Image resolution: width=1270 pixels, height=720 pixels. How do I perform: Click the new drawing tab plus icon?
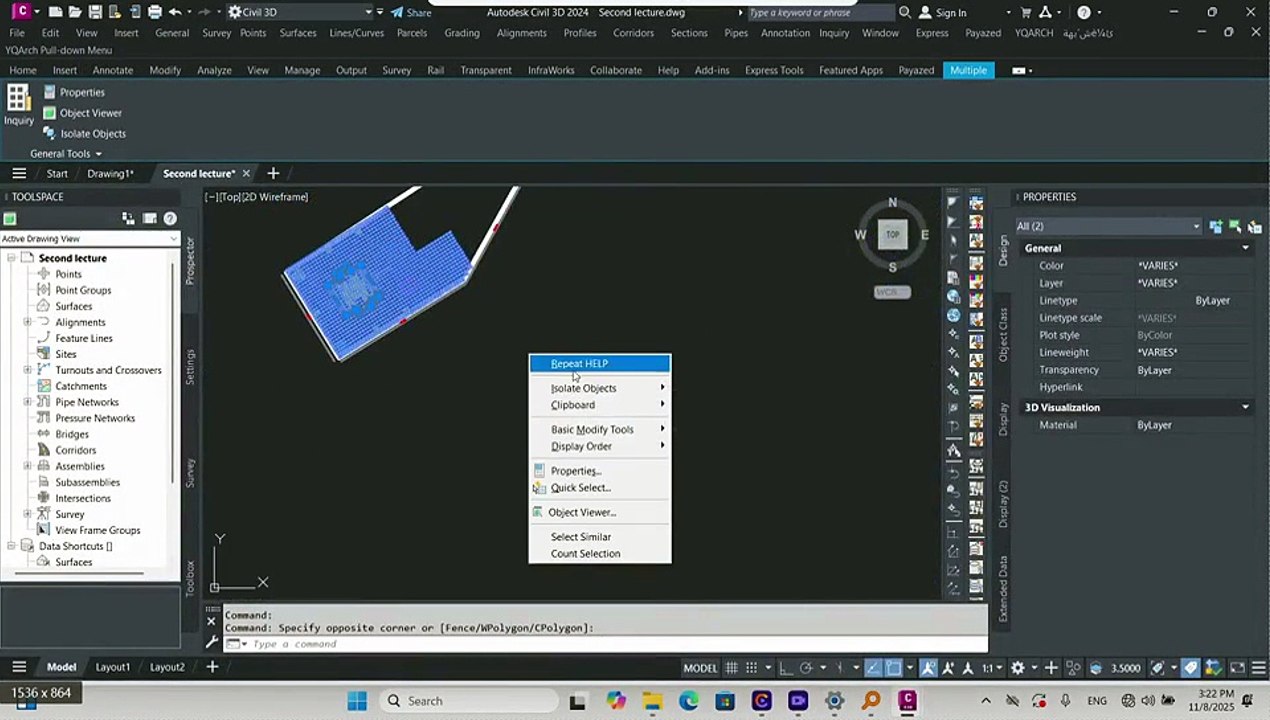(273, 173)
